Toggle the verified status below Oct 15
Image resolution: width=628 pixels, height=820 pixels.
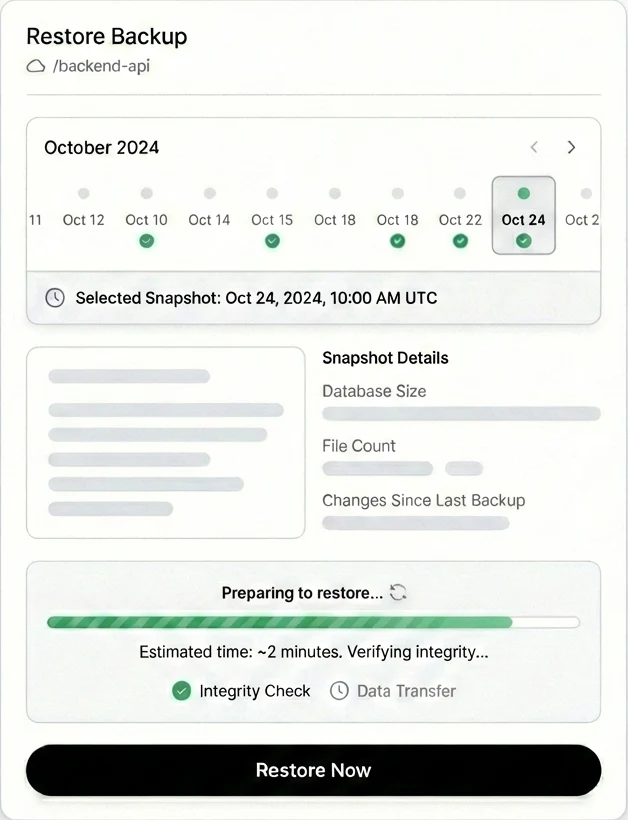(x=271, y=241)
